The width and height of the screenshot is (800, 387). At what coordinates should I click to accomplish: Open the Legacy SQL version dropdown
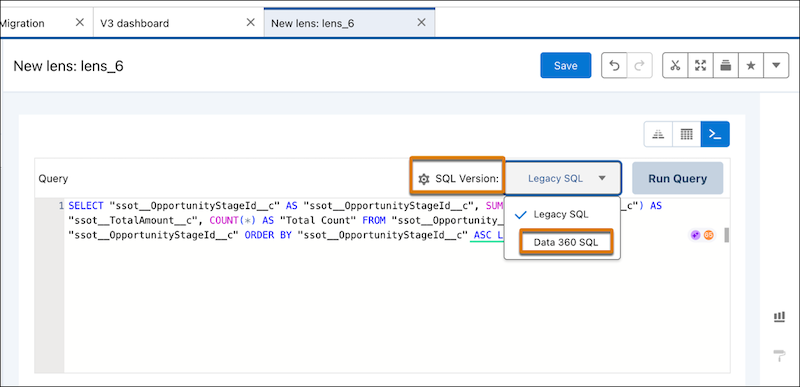coord(563,178)
